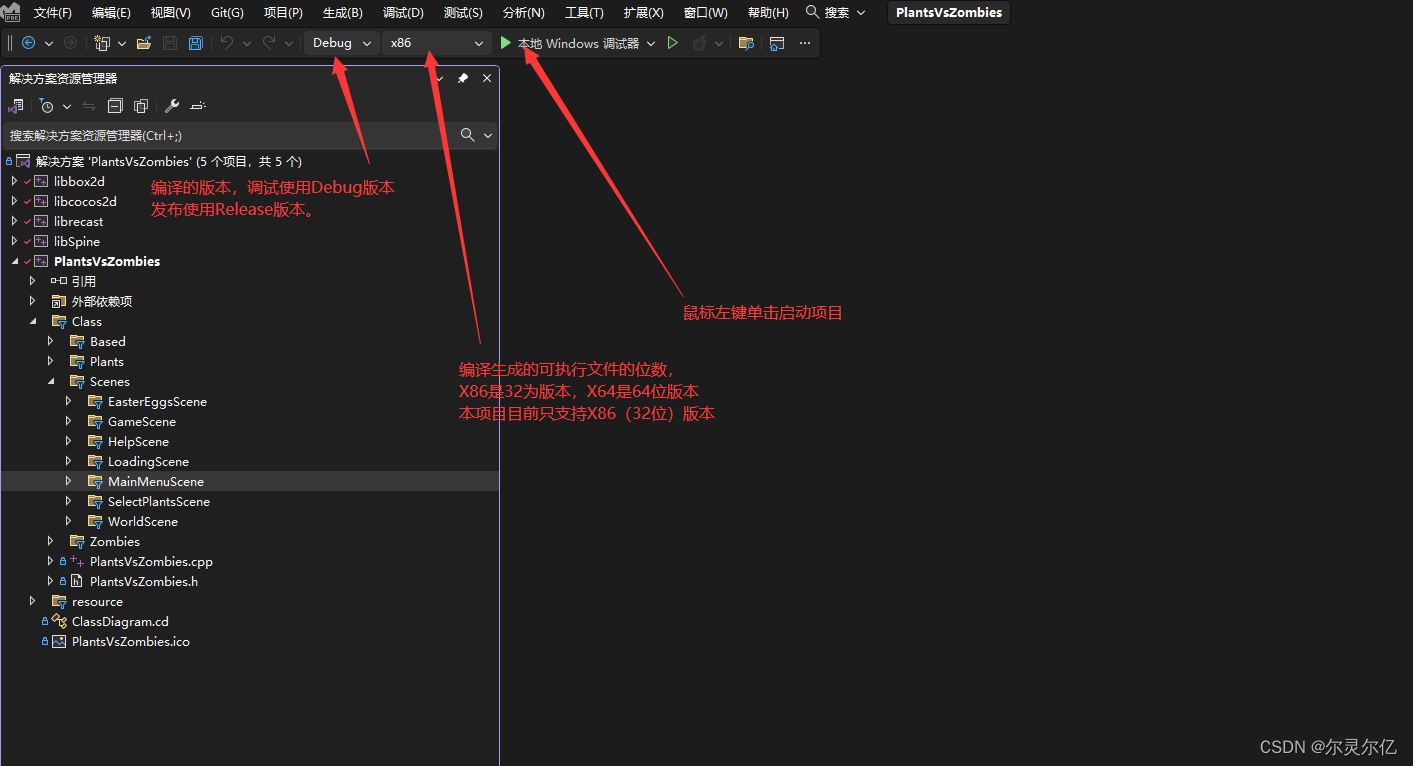Open the 文件(F) menu

pos(53,13)
